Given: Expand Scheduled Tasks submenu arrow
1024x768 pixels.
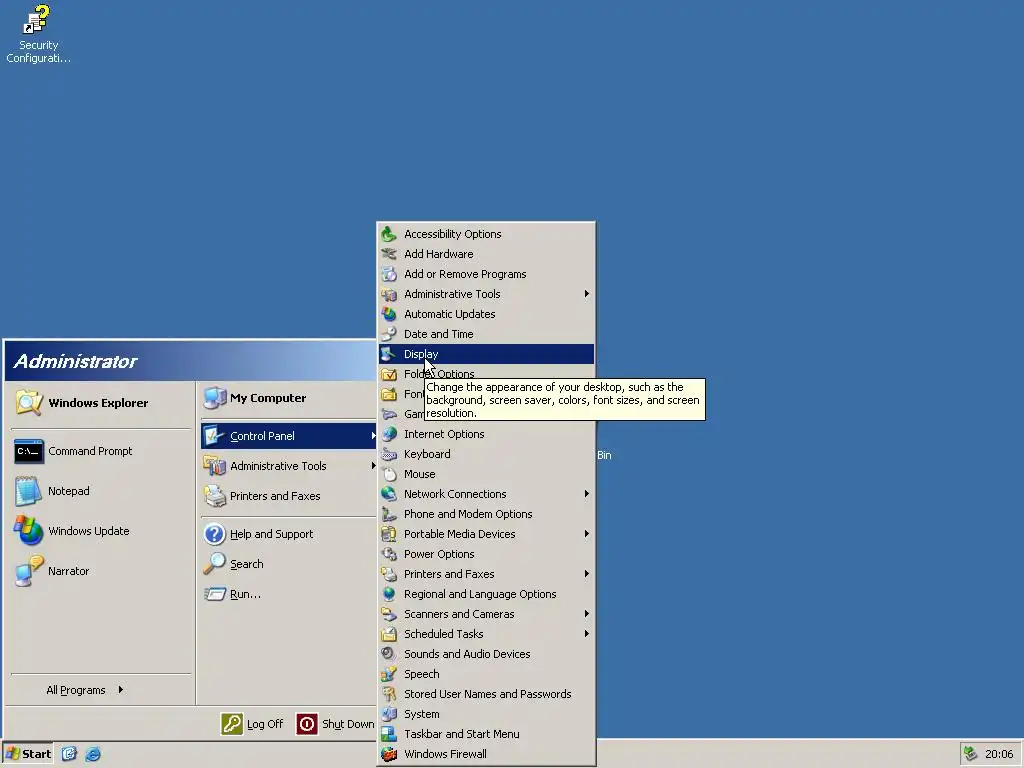Looking at the screenshot, I should 586,634.
